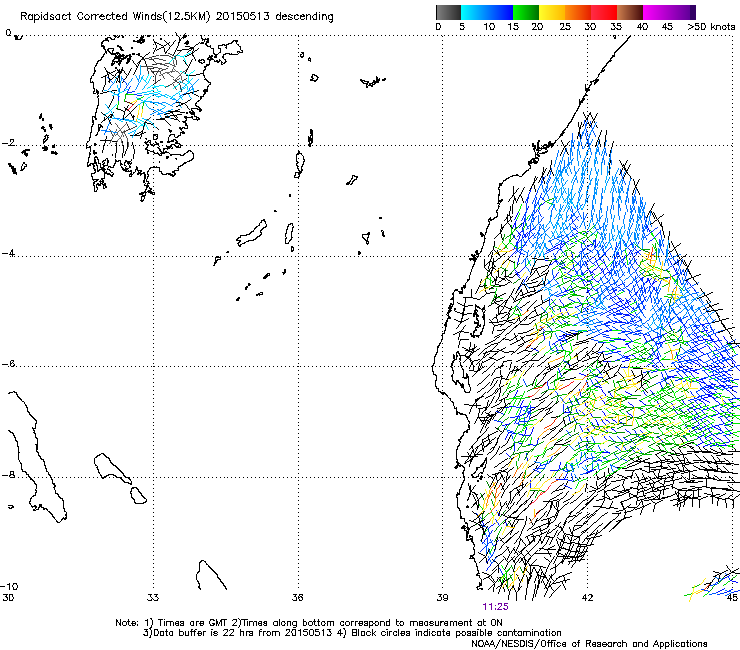The image size is (740, 650).
Task: Click the blue 10-15 knots legend swatch
Action: point(500,12)
